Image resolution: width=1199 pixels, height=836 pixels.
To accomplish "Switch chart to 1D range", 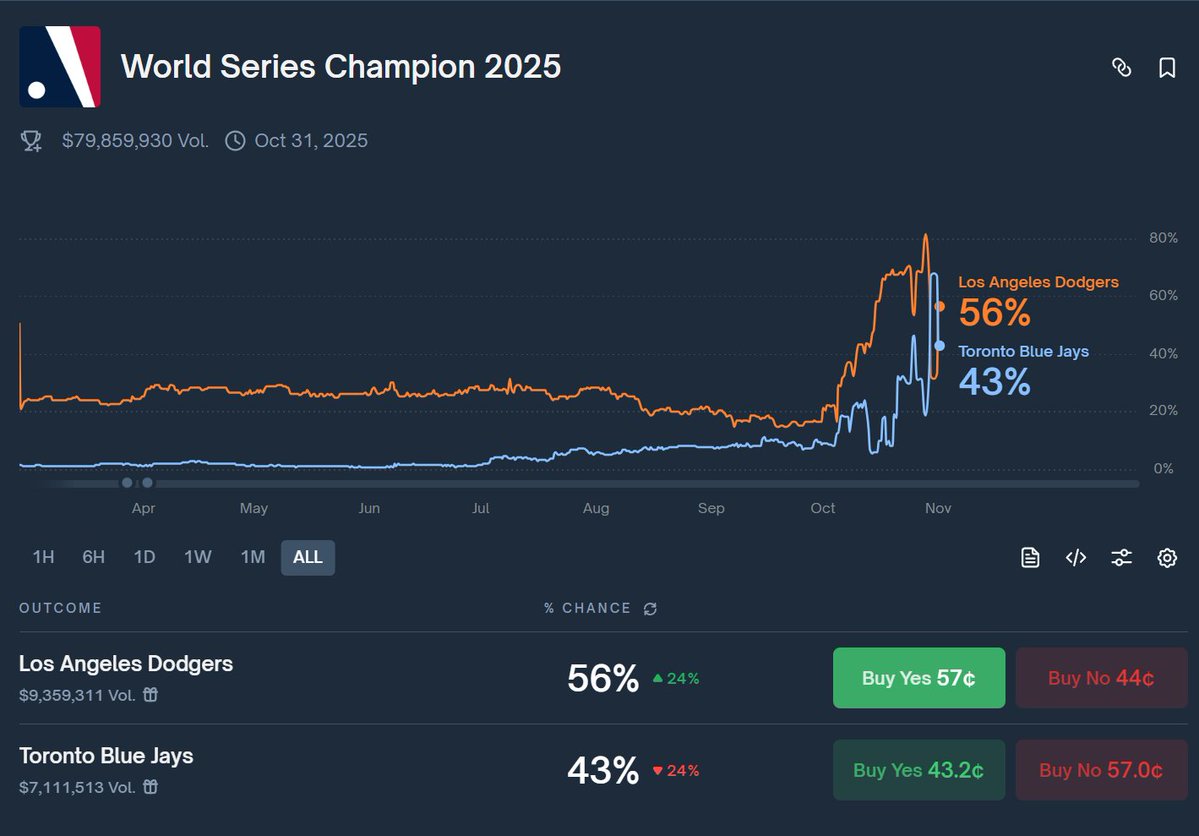I will click(x=144, y=557).
